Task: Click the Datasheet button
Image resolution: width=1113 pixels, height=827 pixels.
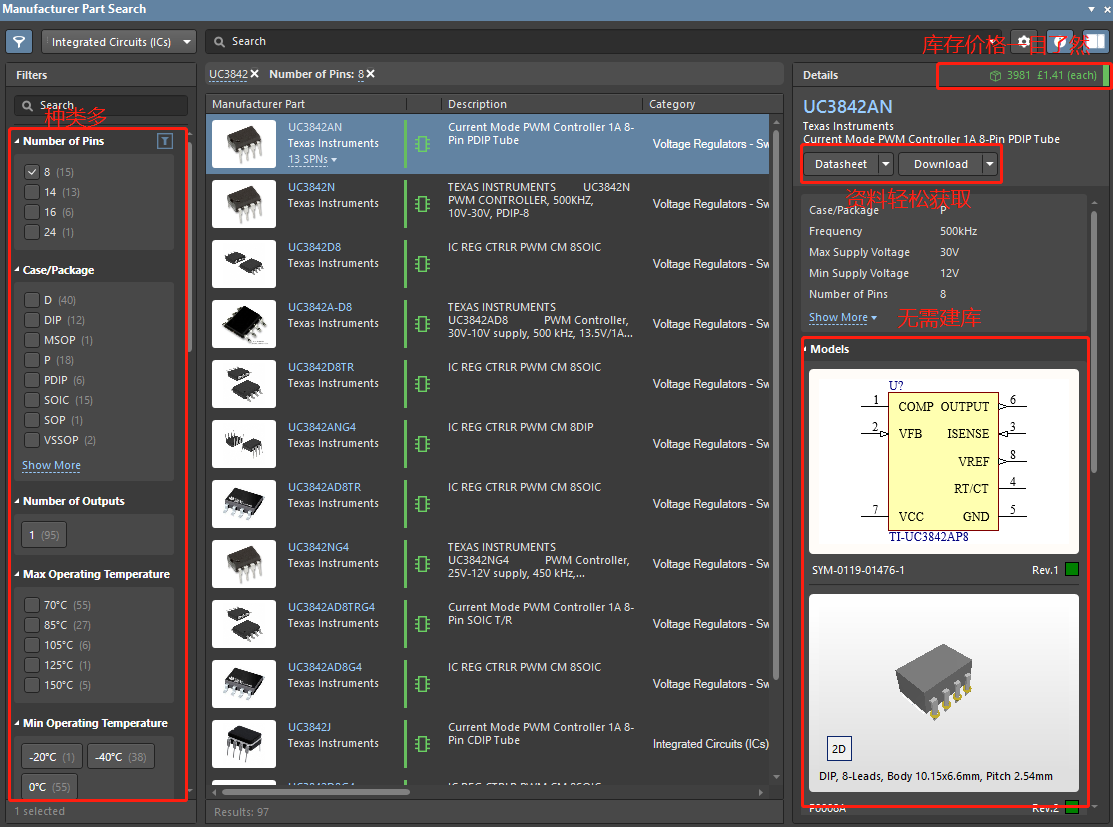Action: pyautogui.click(x=840, y=164)
